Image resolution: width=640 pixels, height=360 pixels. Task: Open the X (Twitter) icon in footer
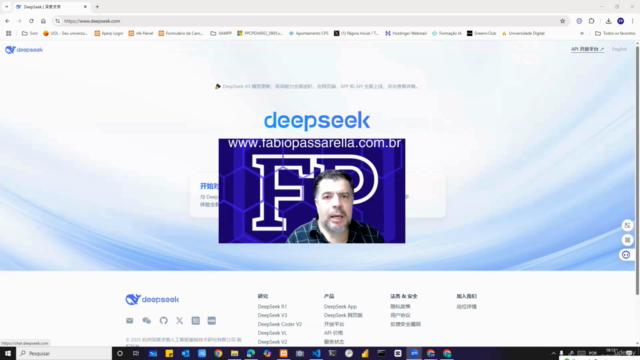(180, 321)
